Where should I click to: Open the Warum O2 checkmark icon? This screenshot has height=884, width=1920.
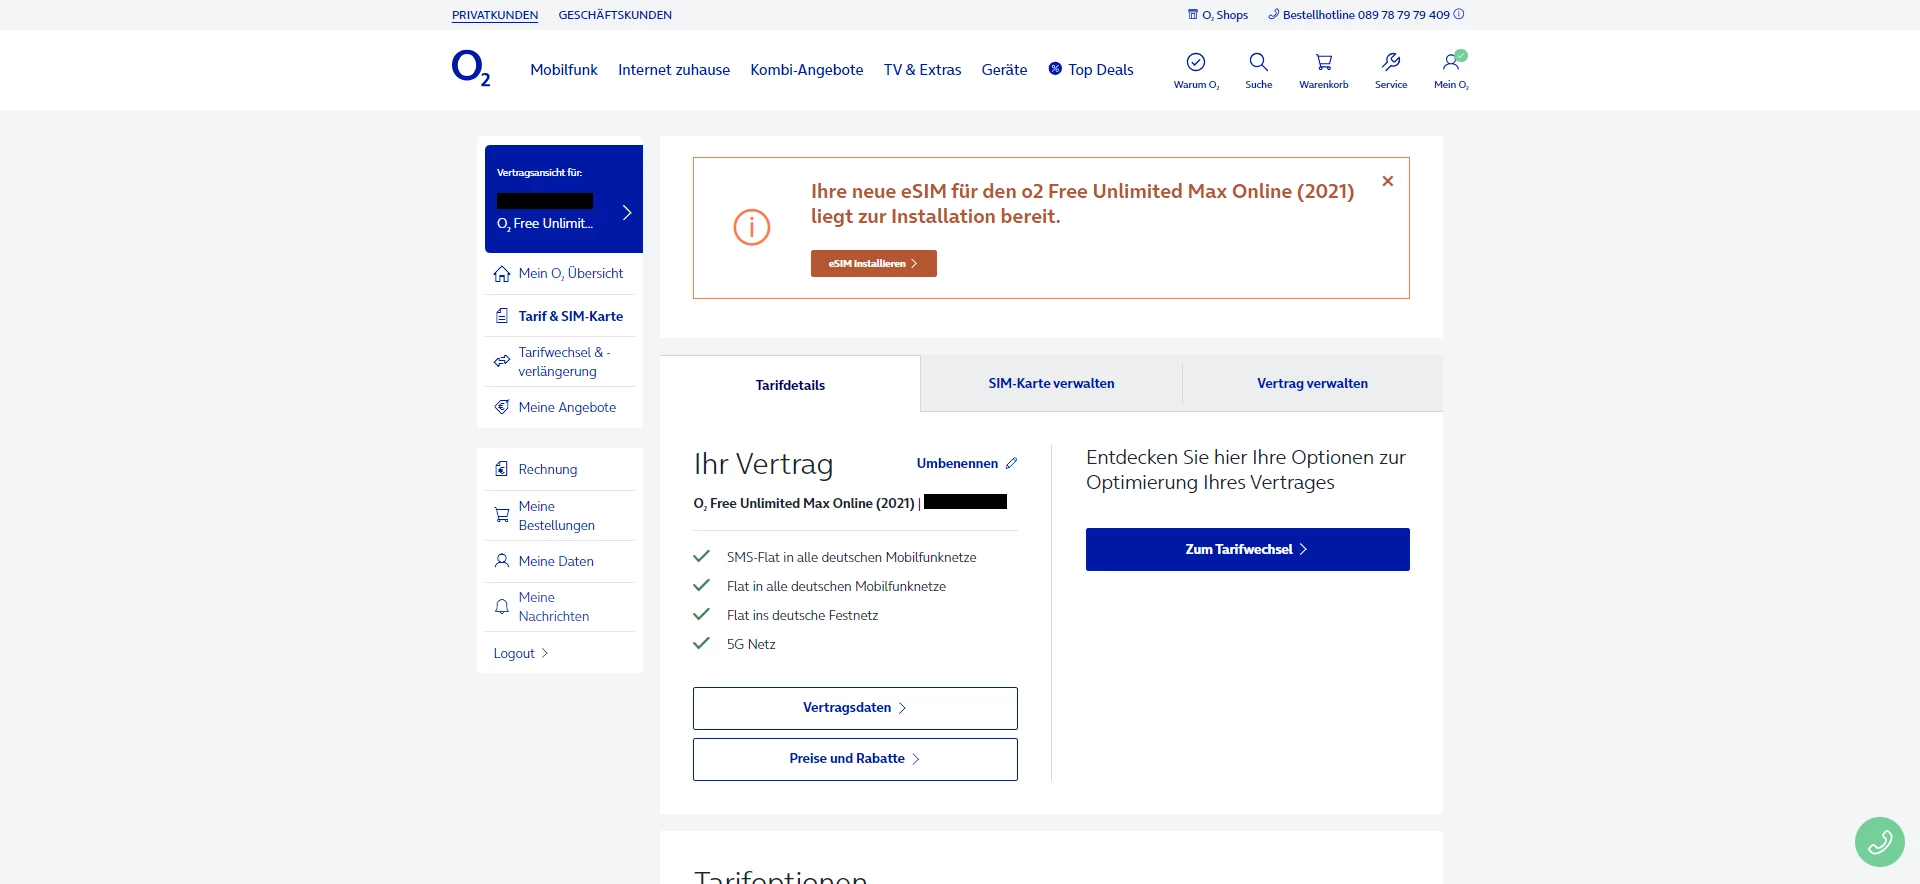pyautogui.click(x=1196, y=62)
